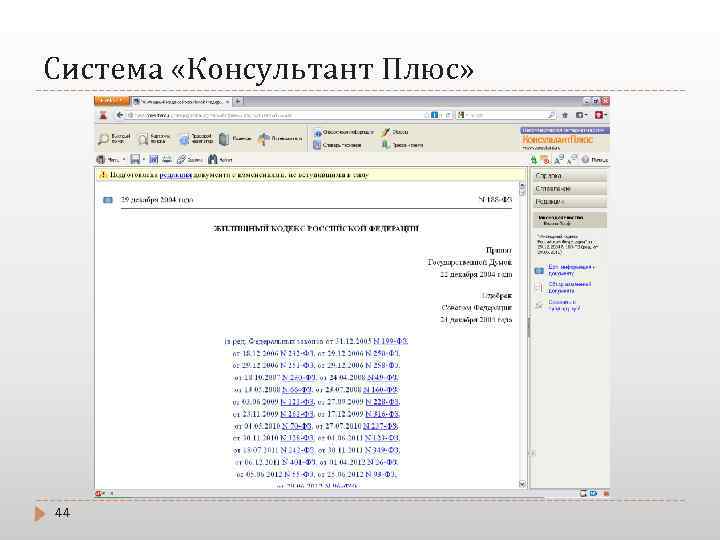
Task: Click the 'N 188-ФЗ' document number
Action: pos(495,200)
